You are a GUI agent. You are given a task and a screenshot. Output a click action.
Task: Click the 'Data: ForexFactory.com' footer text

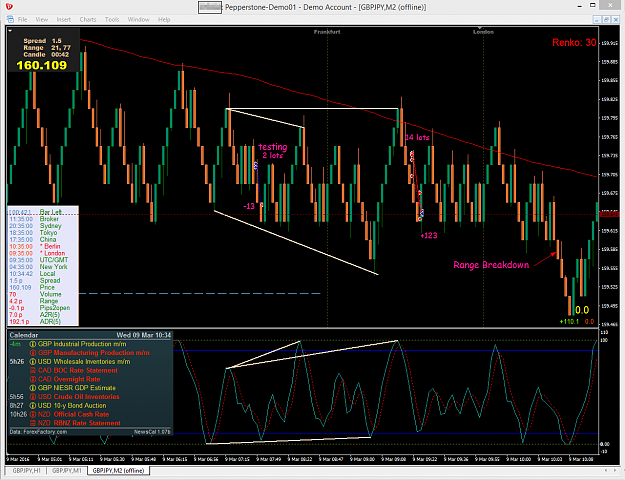click(38, 432)
